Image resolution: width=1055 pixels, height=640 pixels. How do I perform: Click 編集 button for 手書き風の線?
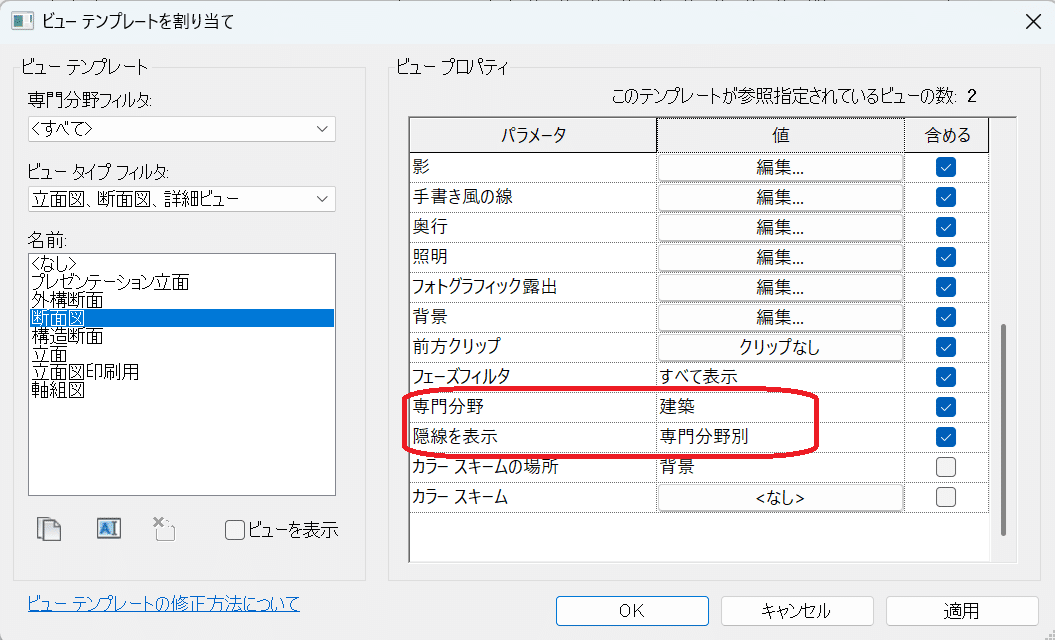click(780, 198)
